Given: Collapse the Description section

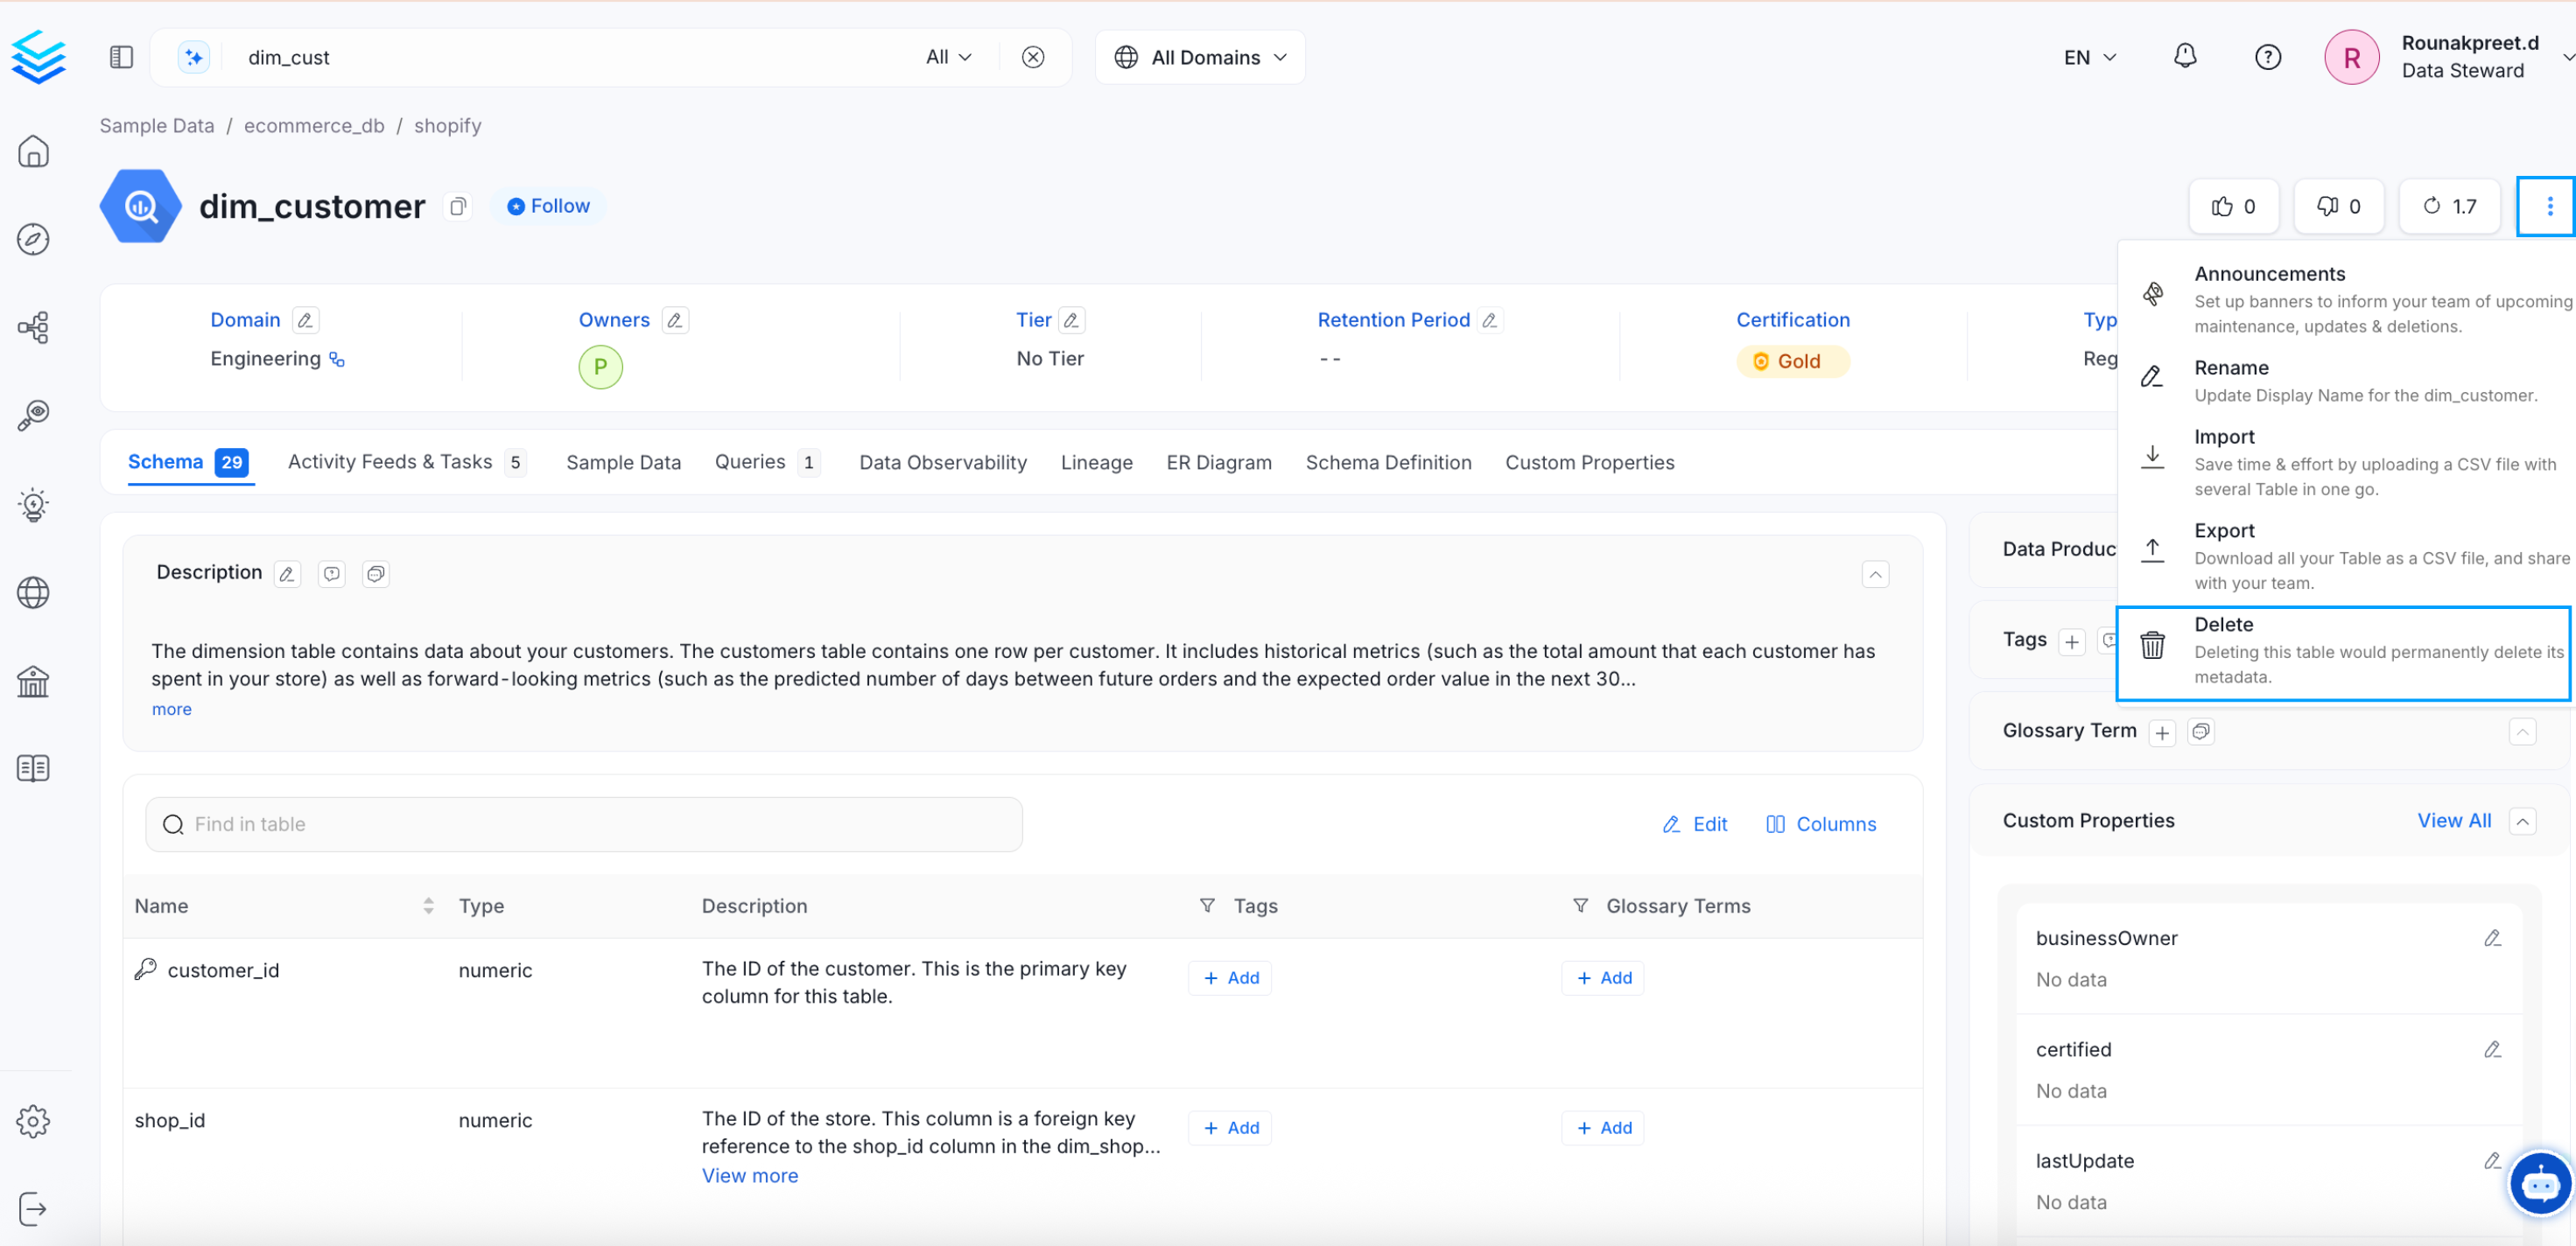Looking at the screenshot, I should (1875, 574).
